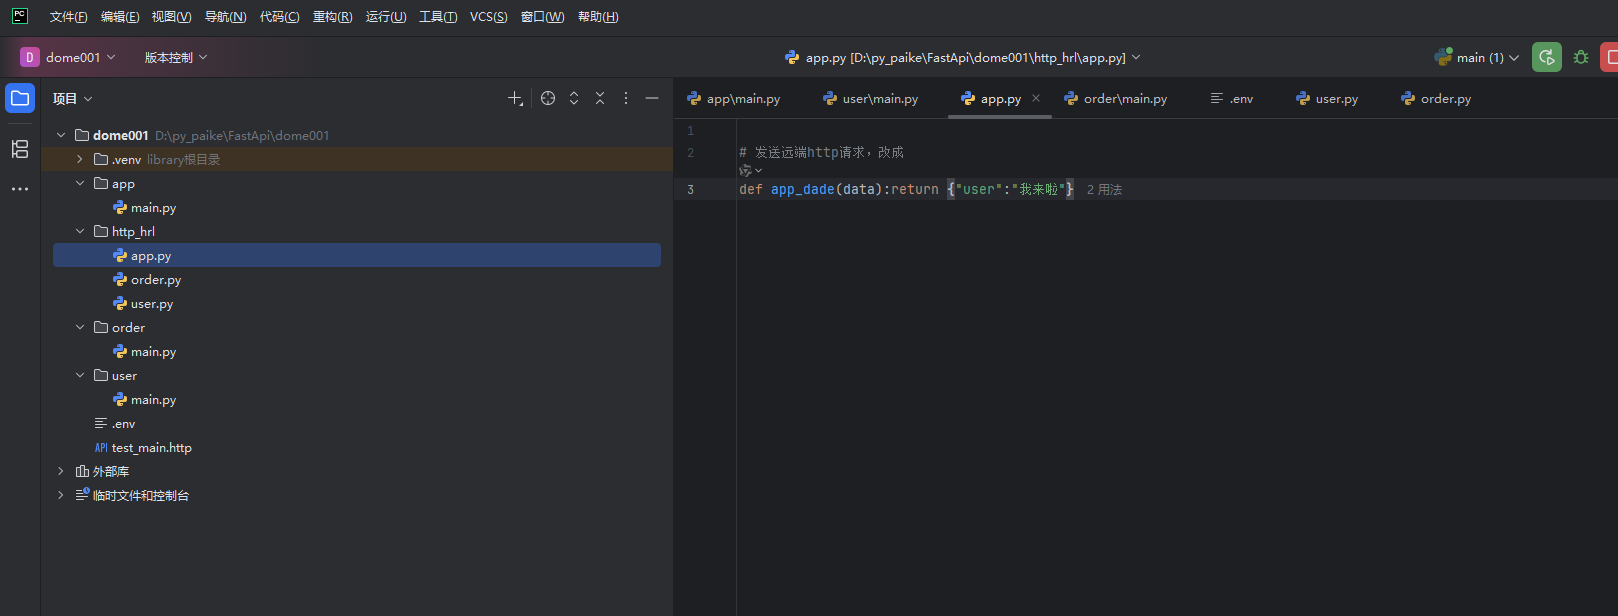Collapse the http_hrl folder
Screen dimensions: 1618x616
click(80, 231)
